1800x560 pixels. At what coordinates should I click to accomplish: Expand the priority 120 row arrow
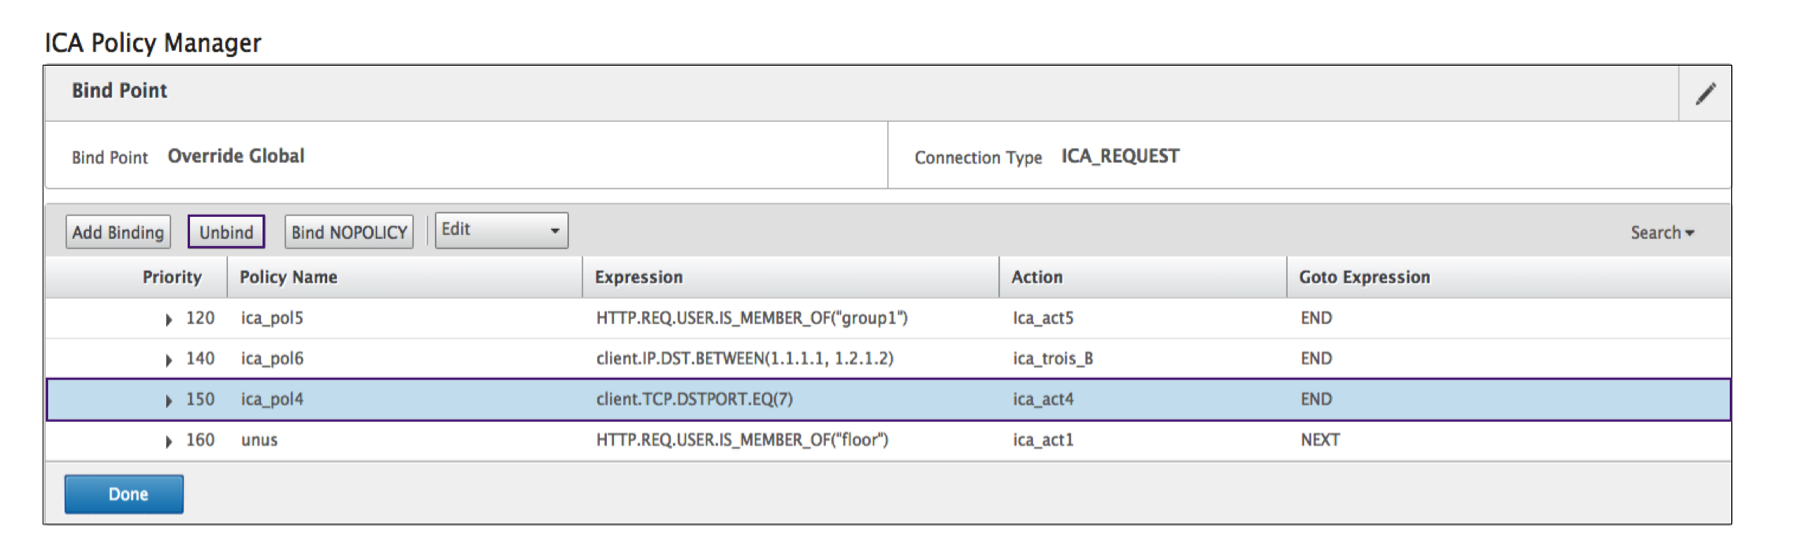click(169, 320)
